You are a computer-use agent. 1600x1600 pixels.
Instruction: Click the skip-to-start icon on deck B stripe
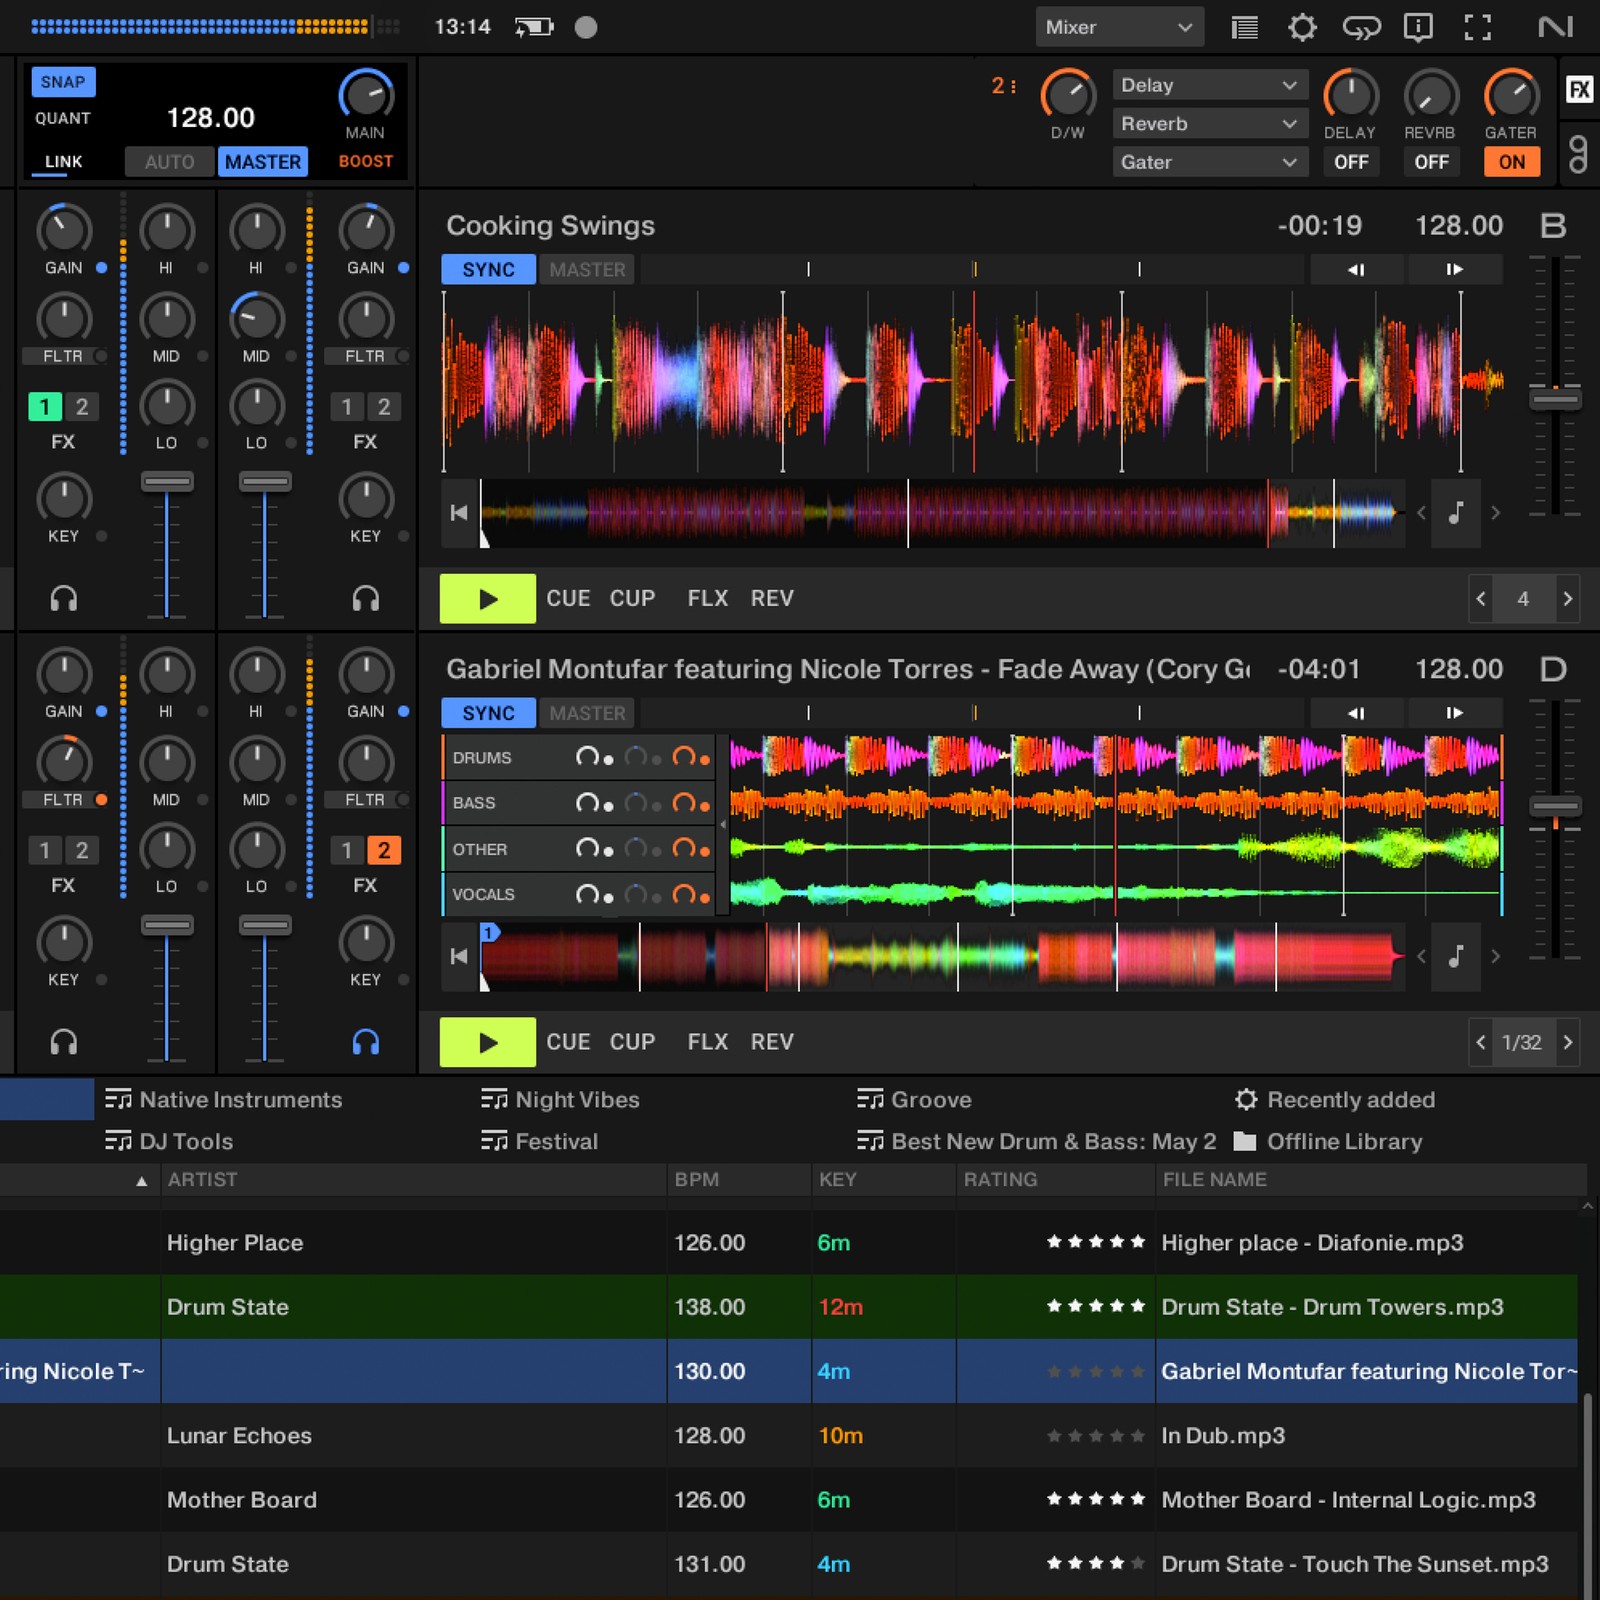(459, 513)
